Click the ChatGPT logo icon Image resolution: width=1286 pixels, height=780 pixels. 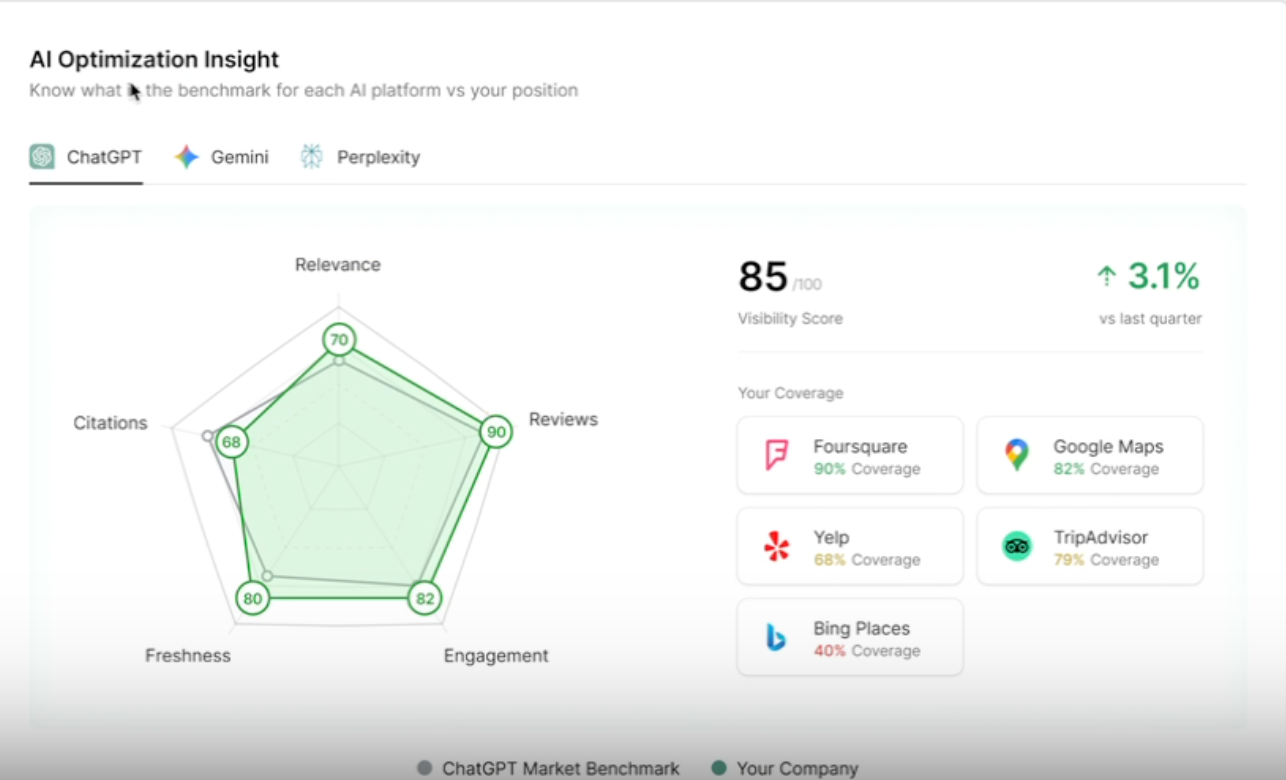[42, 157]
